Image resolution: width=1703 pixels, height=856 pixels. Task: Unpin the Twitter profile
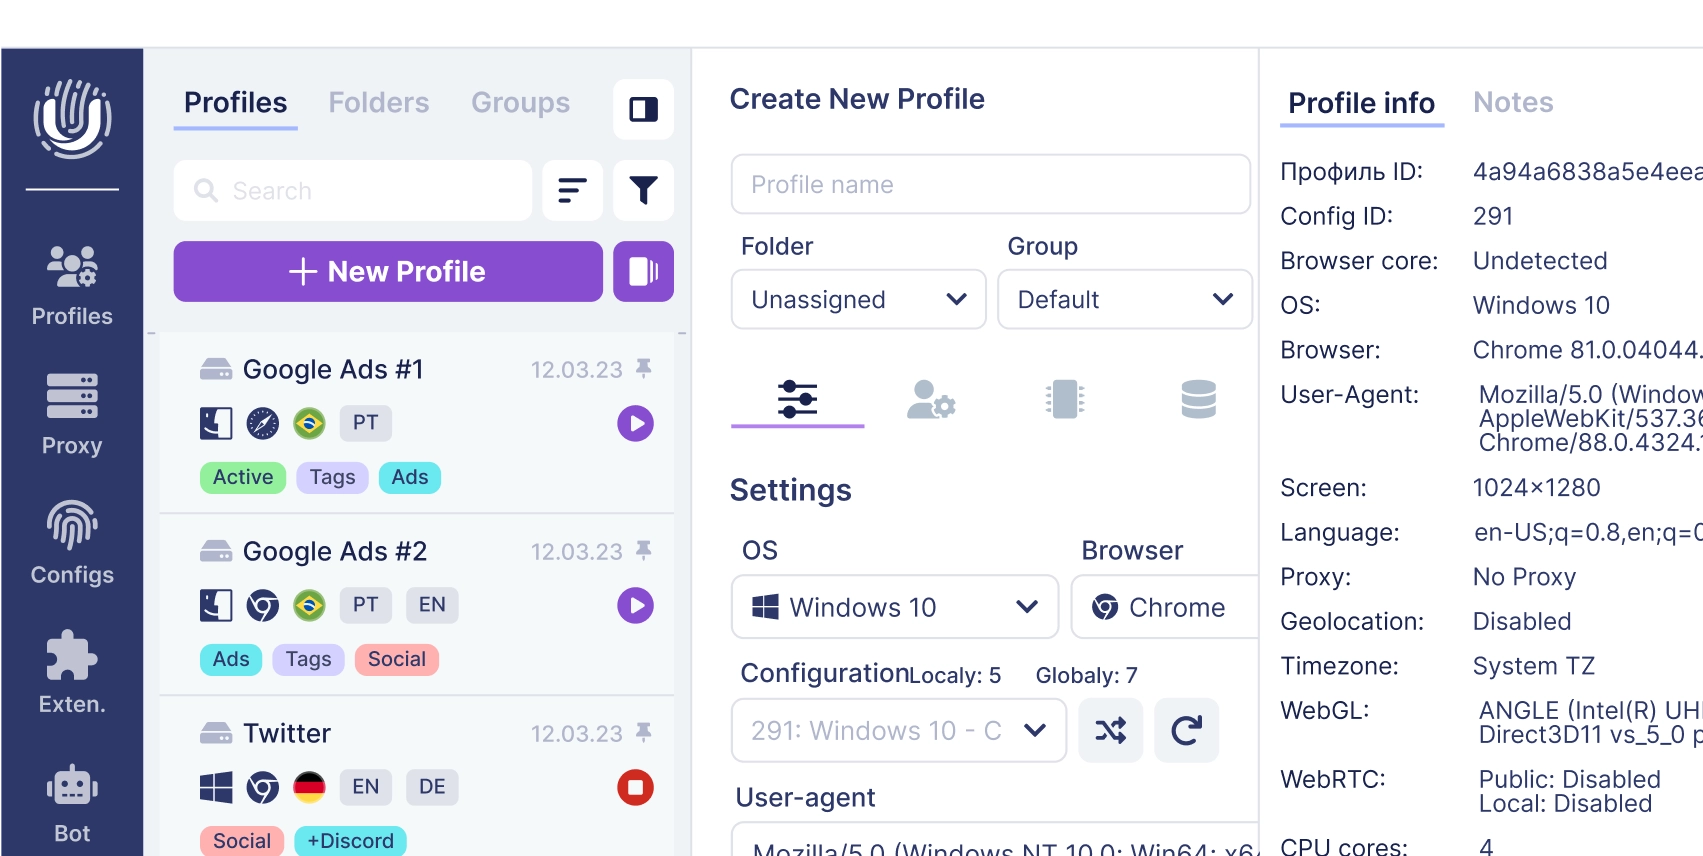tap(645, 731)
